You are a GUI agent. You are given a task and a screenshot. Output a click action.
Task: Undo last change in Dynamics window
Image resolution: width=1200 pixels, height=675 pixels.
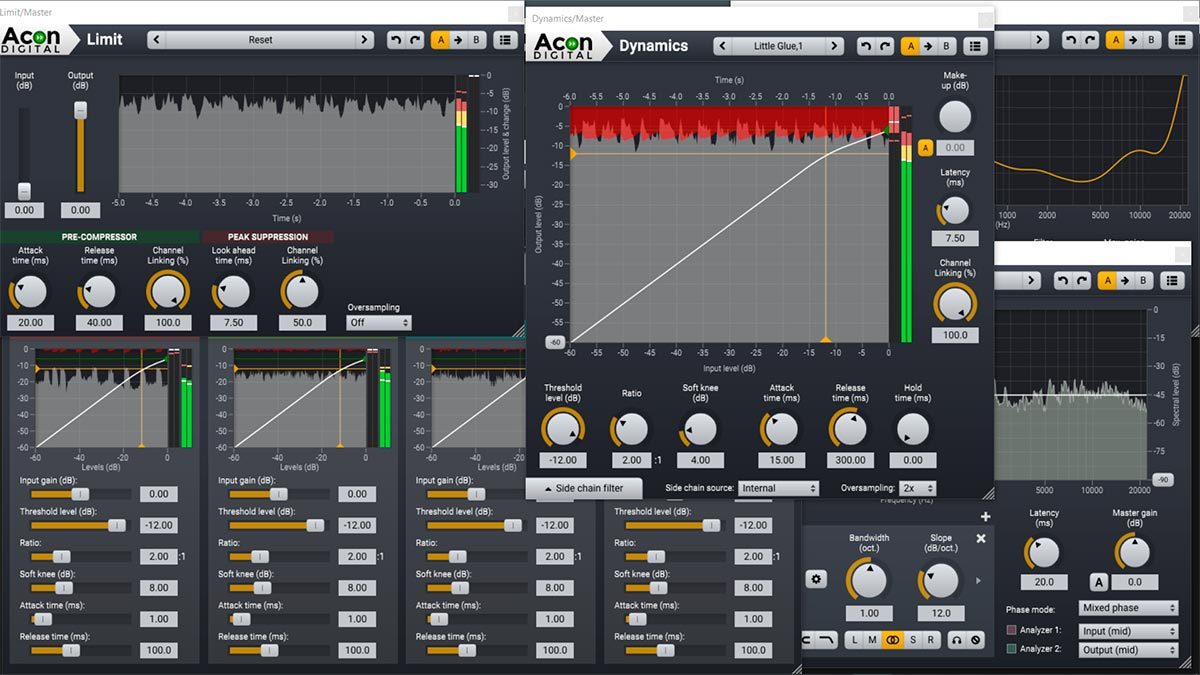coord(866,46)
